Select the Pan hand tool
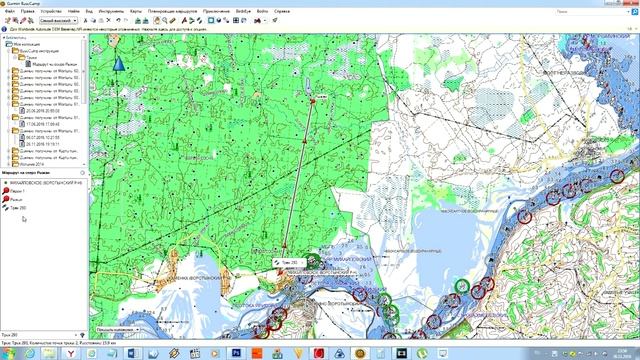 (157, 20)
